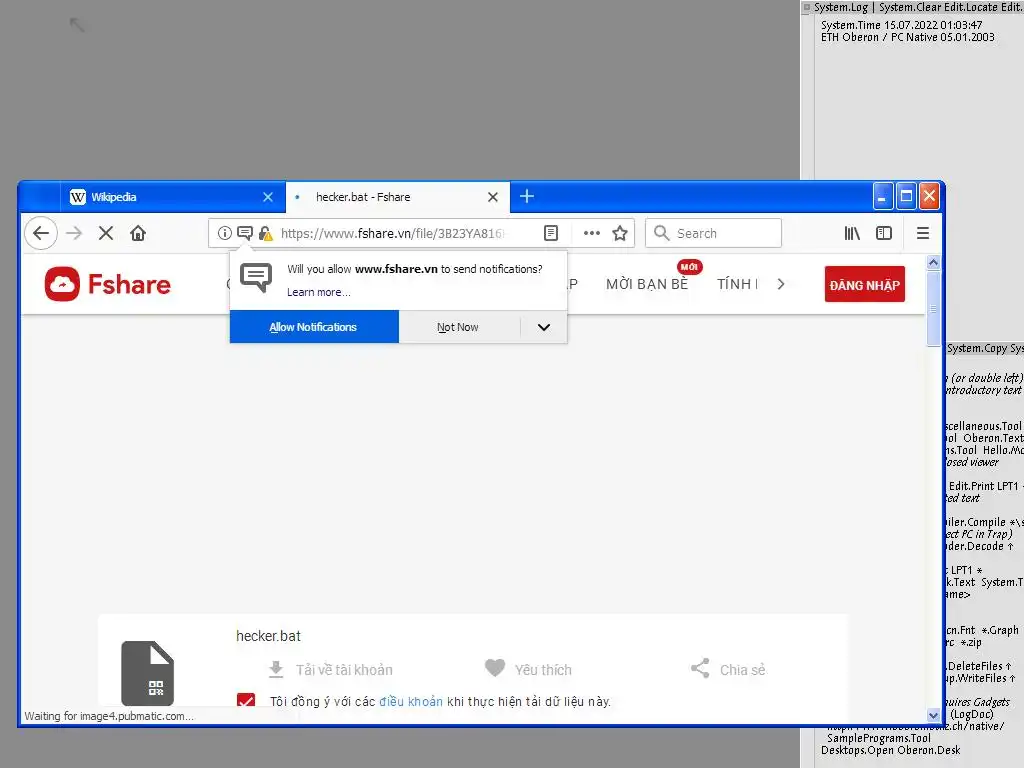
Task: Open notification permission icon in address bar
Action: 245,233
